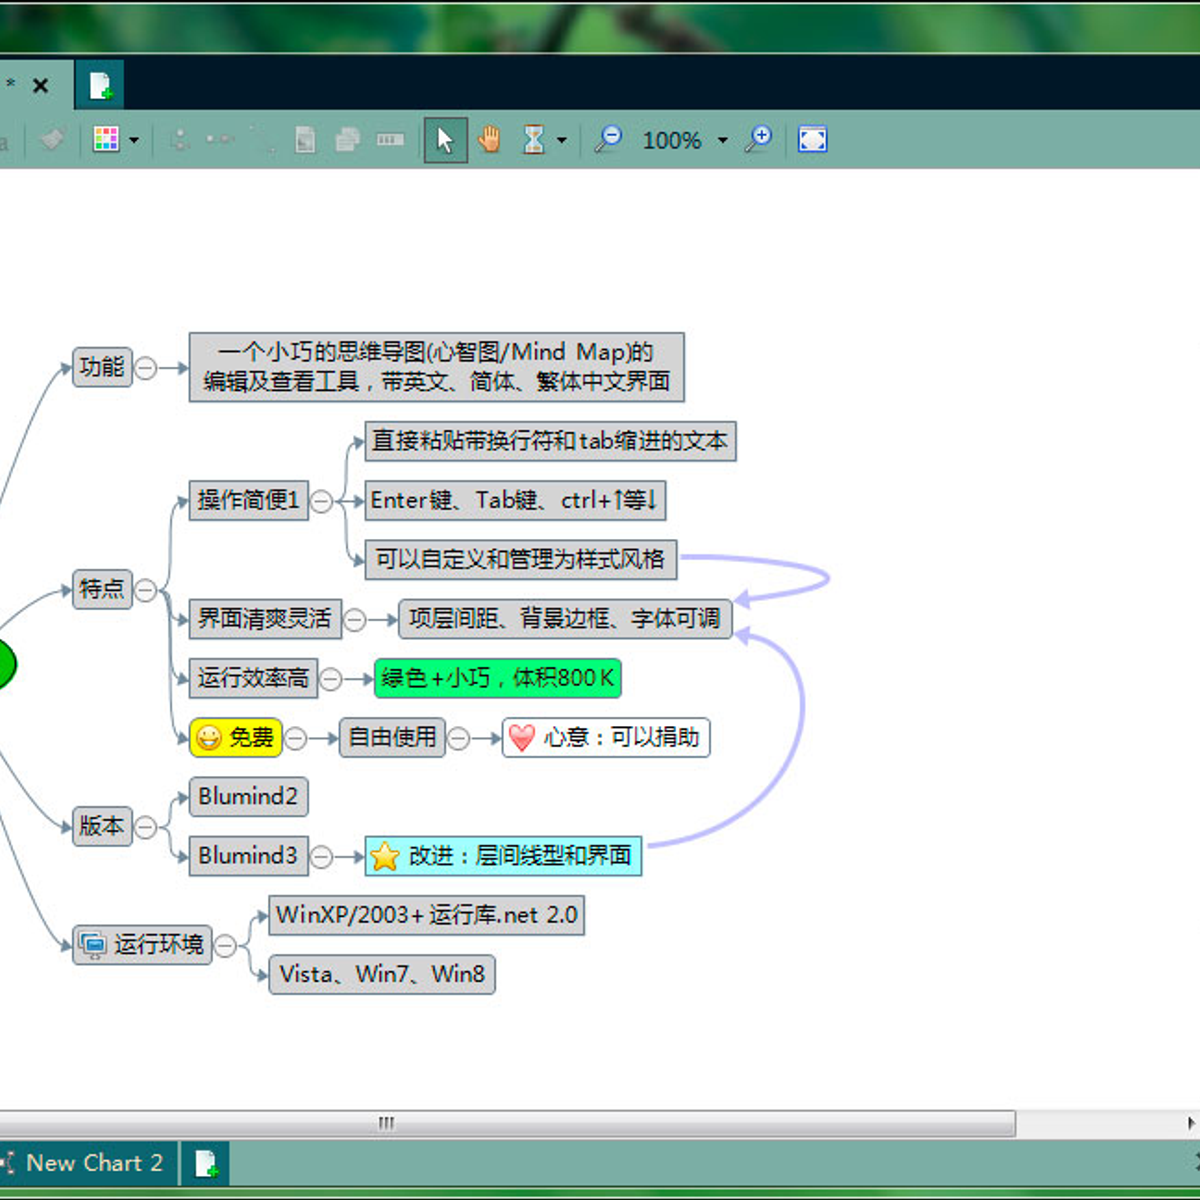Open the color theme palette icon
The width and height of the screenshot is (1200, 1200).
pos(106,140)
